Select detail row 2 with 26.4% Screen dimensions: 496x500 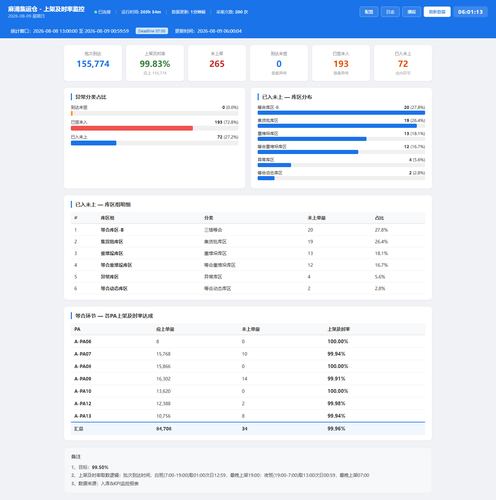click(x=248, y=242)
